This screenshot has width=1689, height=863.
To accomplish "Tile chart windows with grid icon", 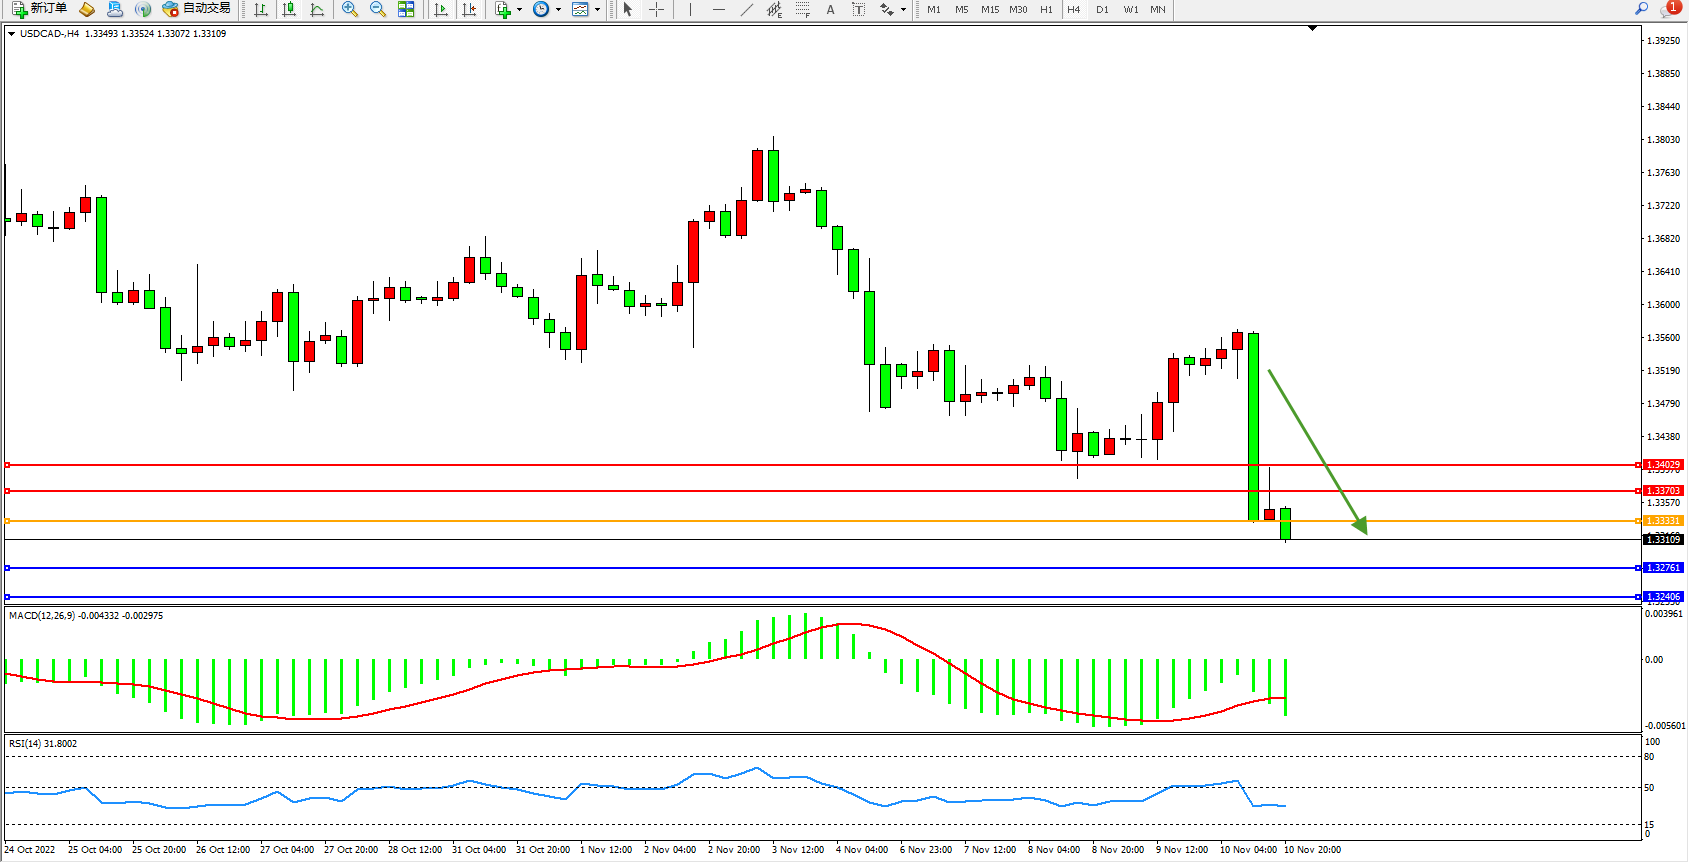I will tap(406, 9).
